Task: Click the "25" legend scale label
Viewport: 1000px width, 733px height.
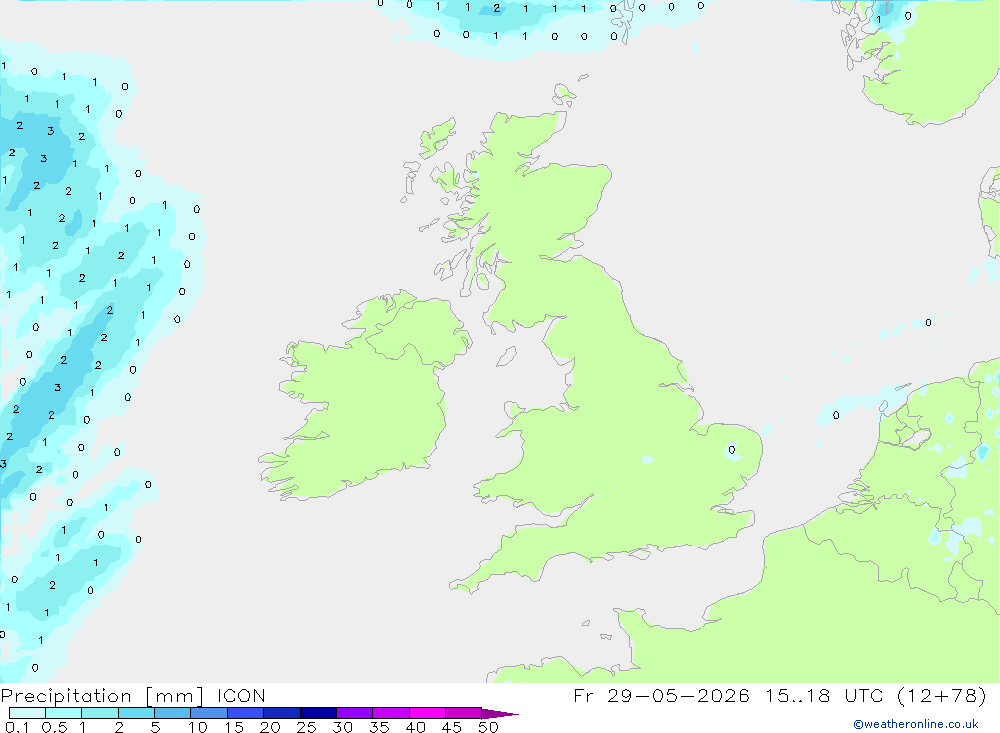Action: pyautogui.click(x=306, y=727)
